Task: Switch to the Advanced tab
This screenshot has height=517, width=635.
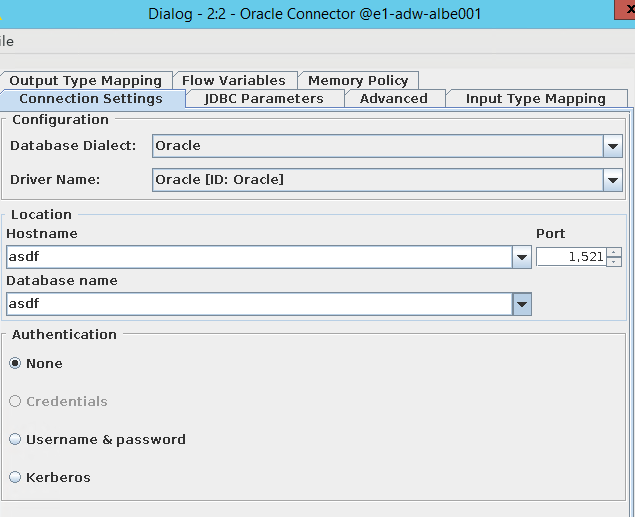Action: point(394,99)
